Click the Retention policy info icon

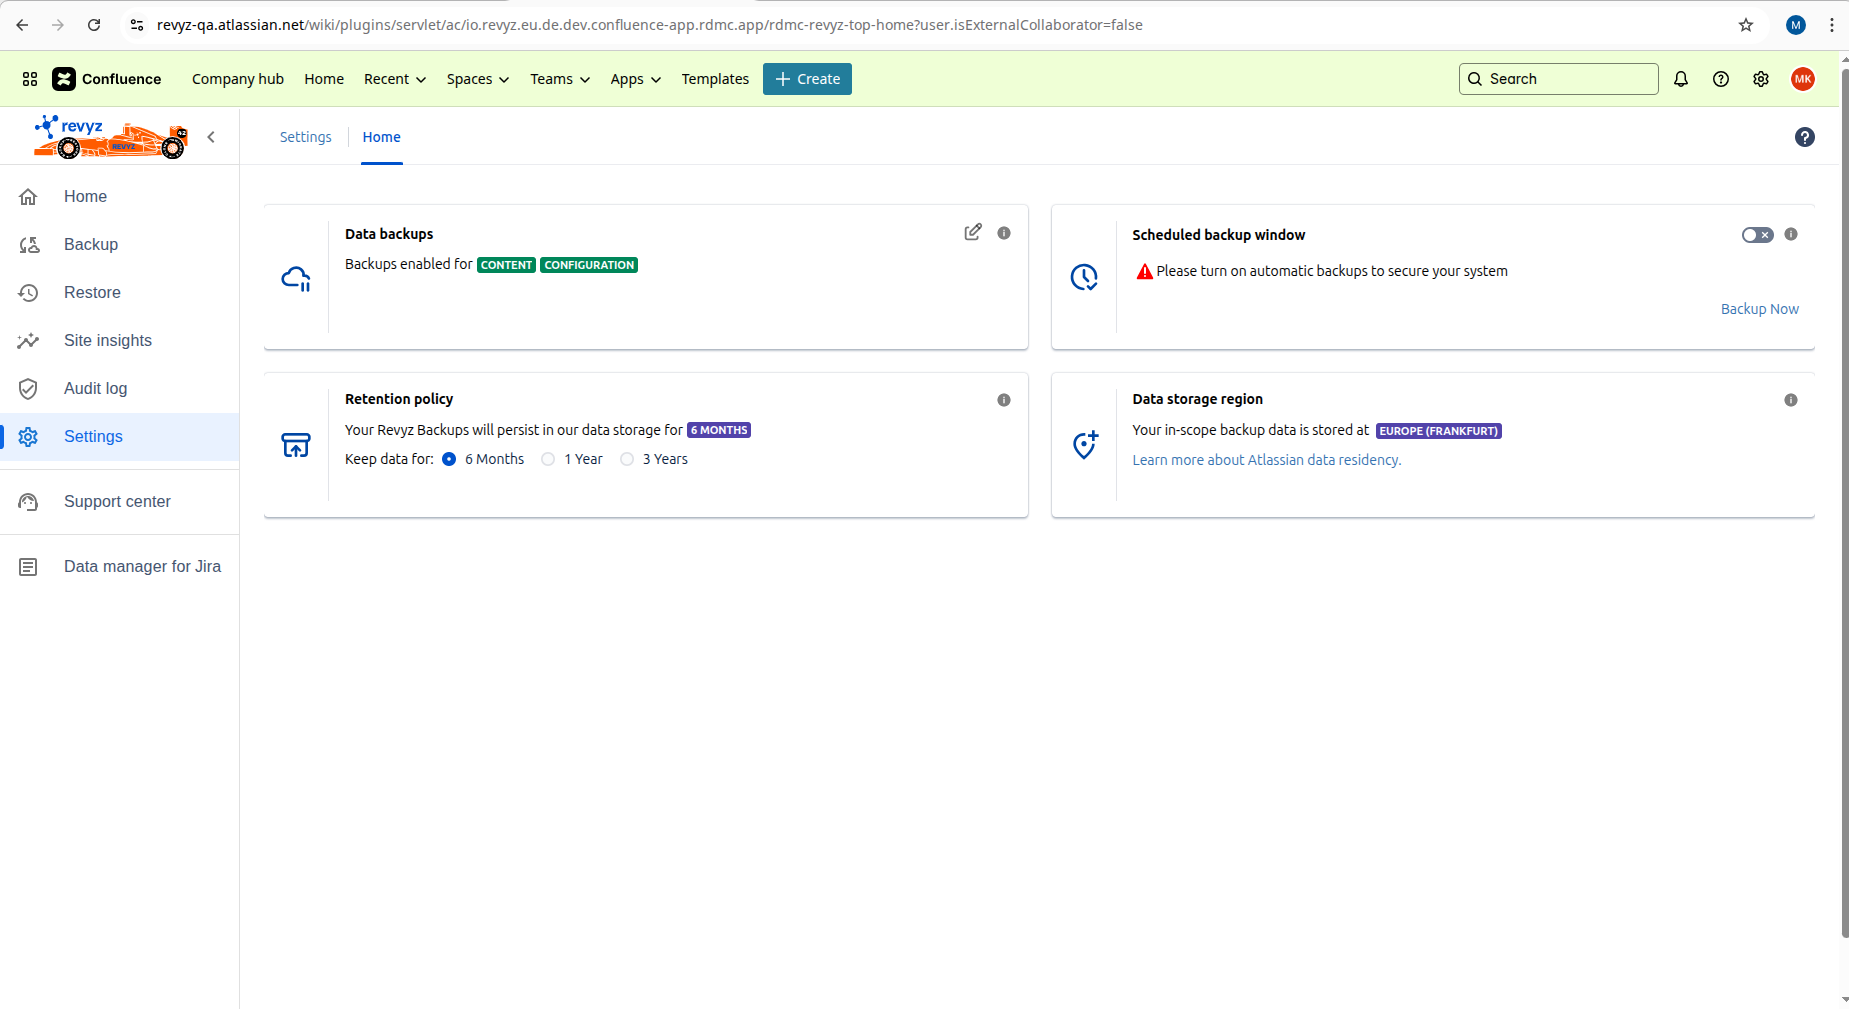coord(1004,400)
